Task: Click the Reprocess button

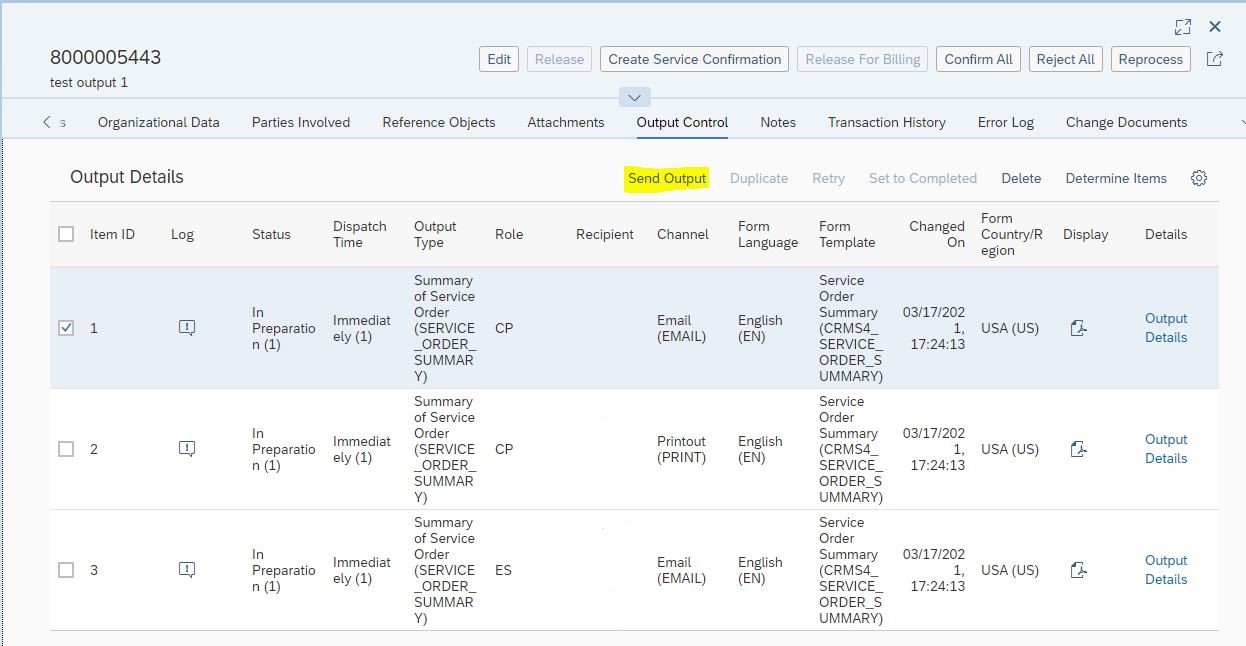Action: pyautogui.click(x=1151, y=59)
